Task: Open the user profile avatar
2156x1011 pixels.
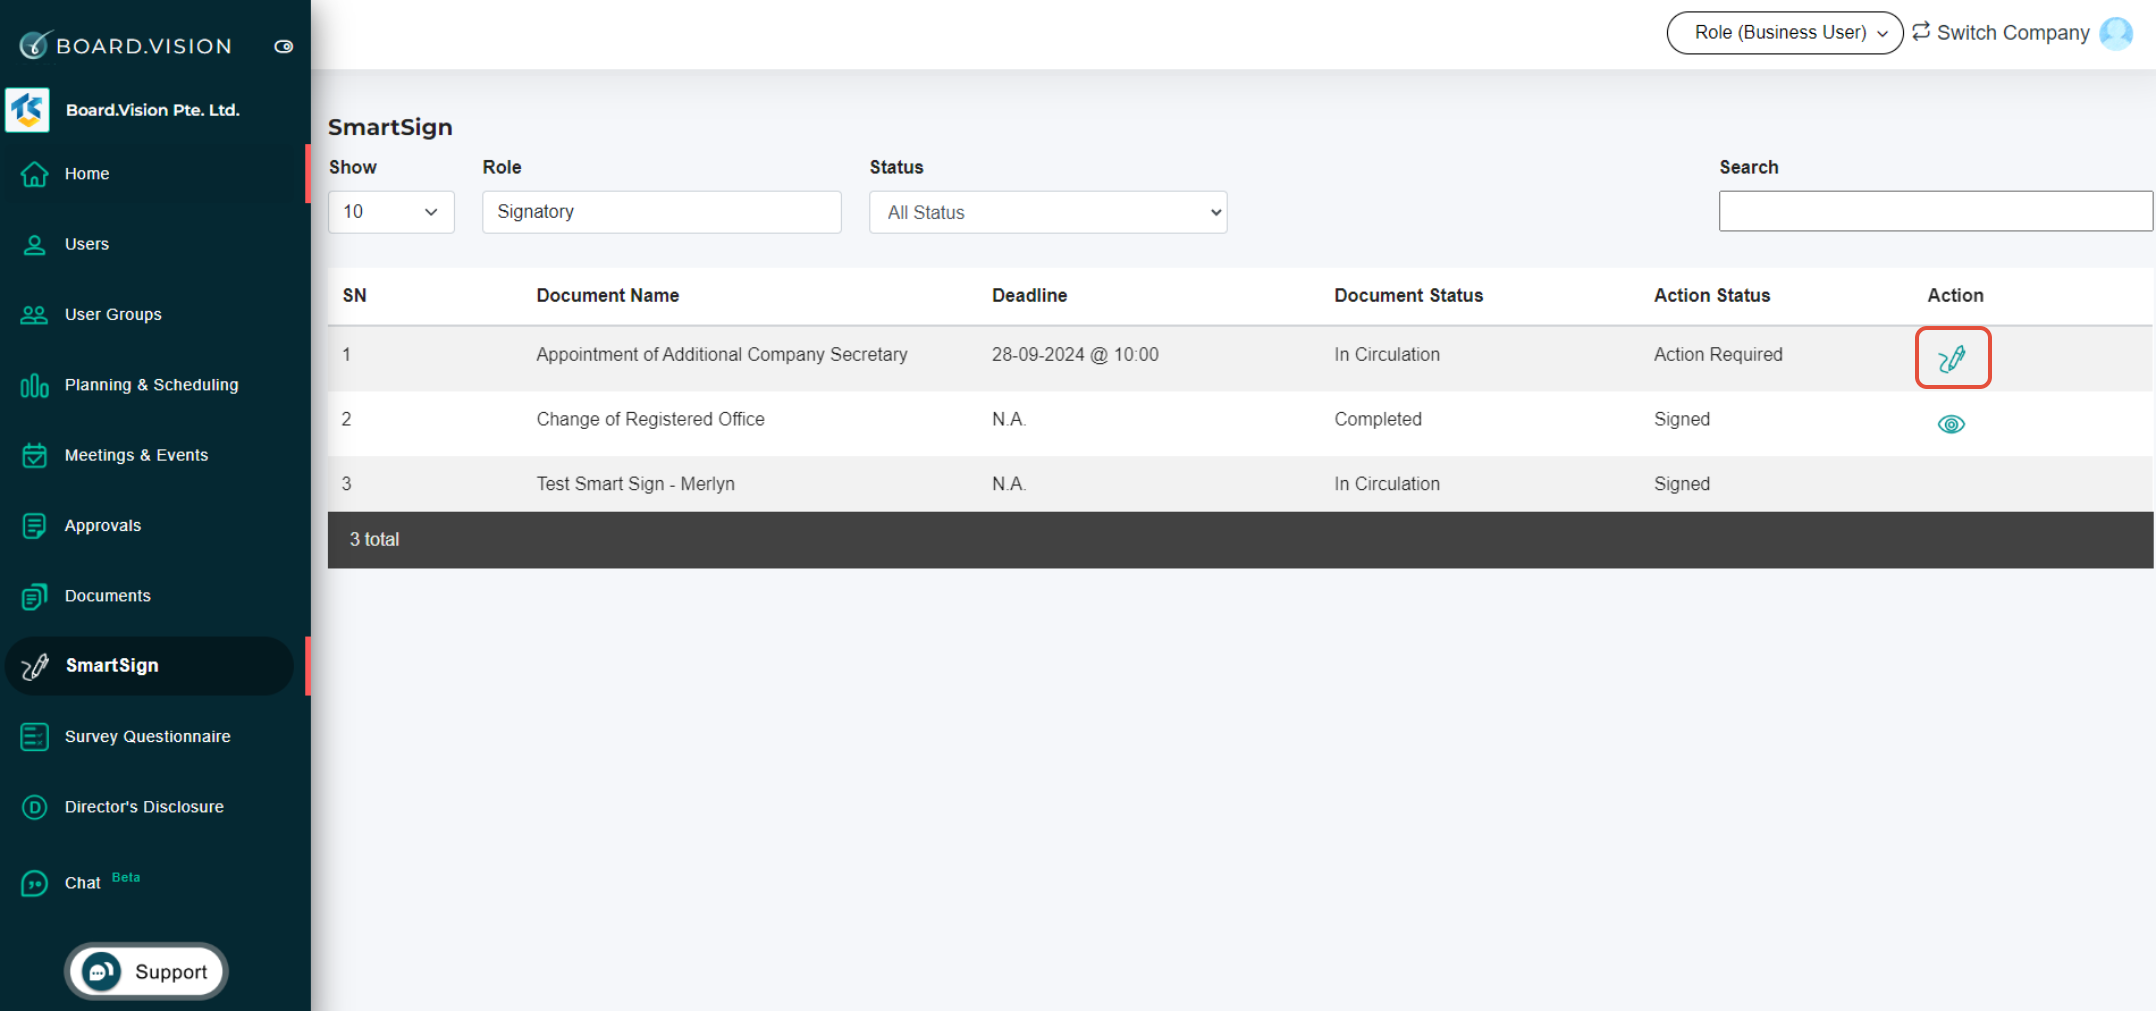Action: click(2116, 33)
